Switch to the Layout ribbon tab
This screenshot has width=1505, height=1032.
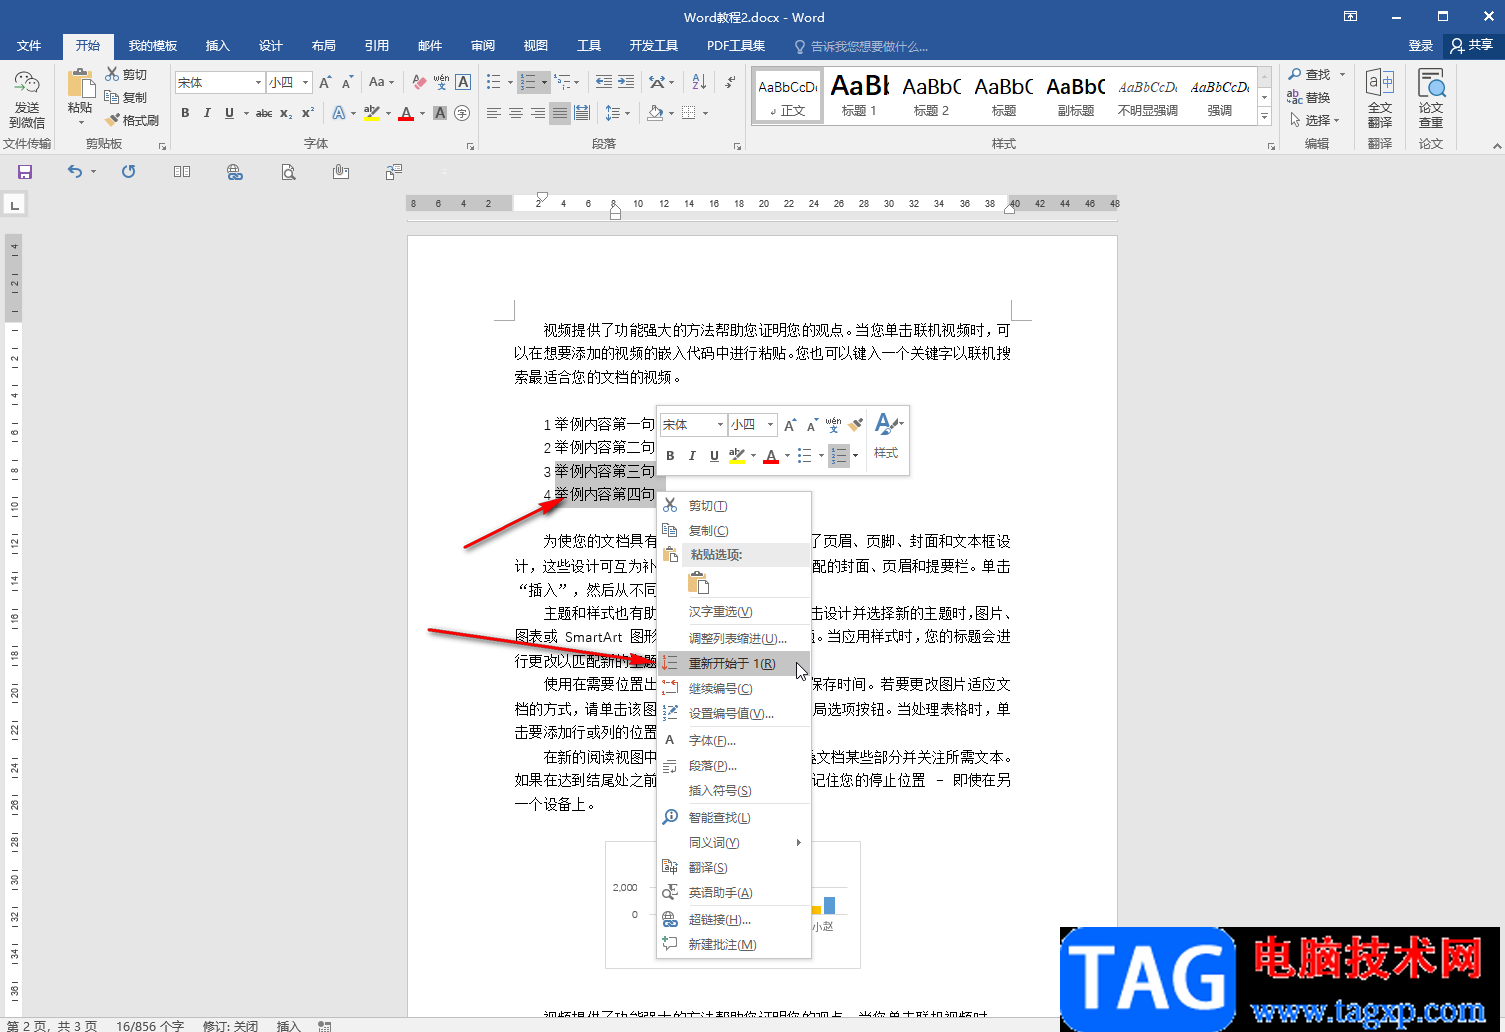coord(323,46)
